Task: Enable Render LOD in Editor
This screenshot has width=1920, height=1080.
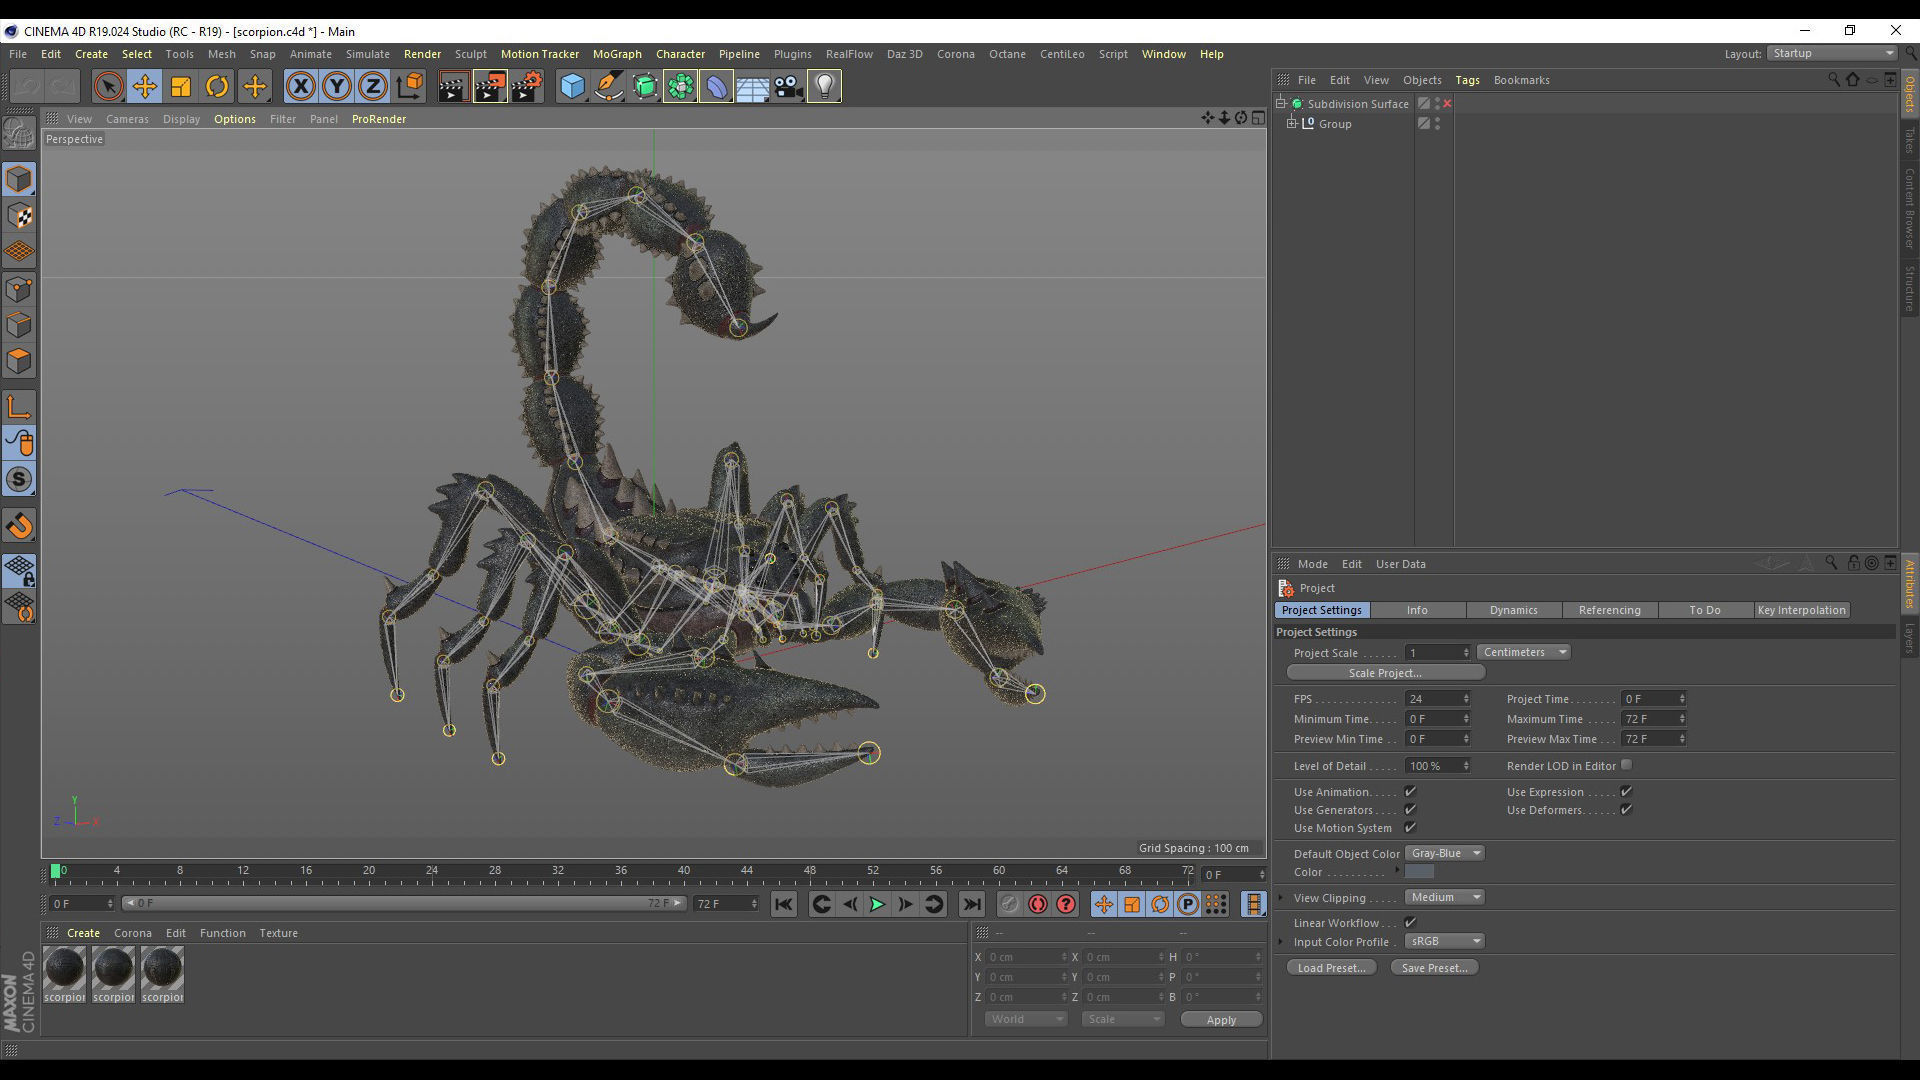Action: (1627, 765)
